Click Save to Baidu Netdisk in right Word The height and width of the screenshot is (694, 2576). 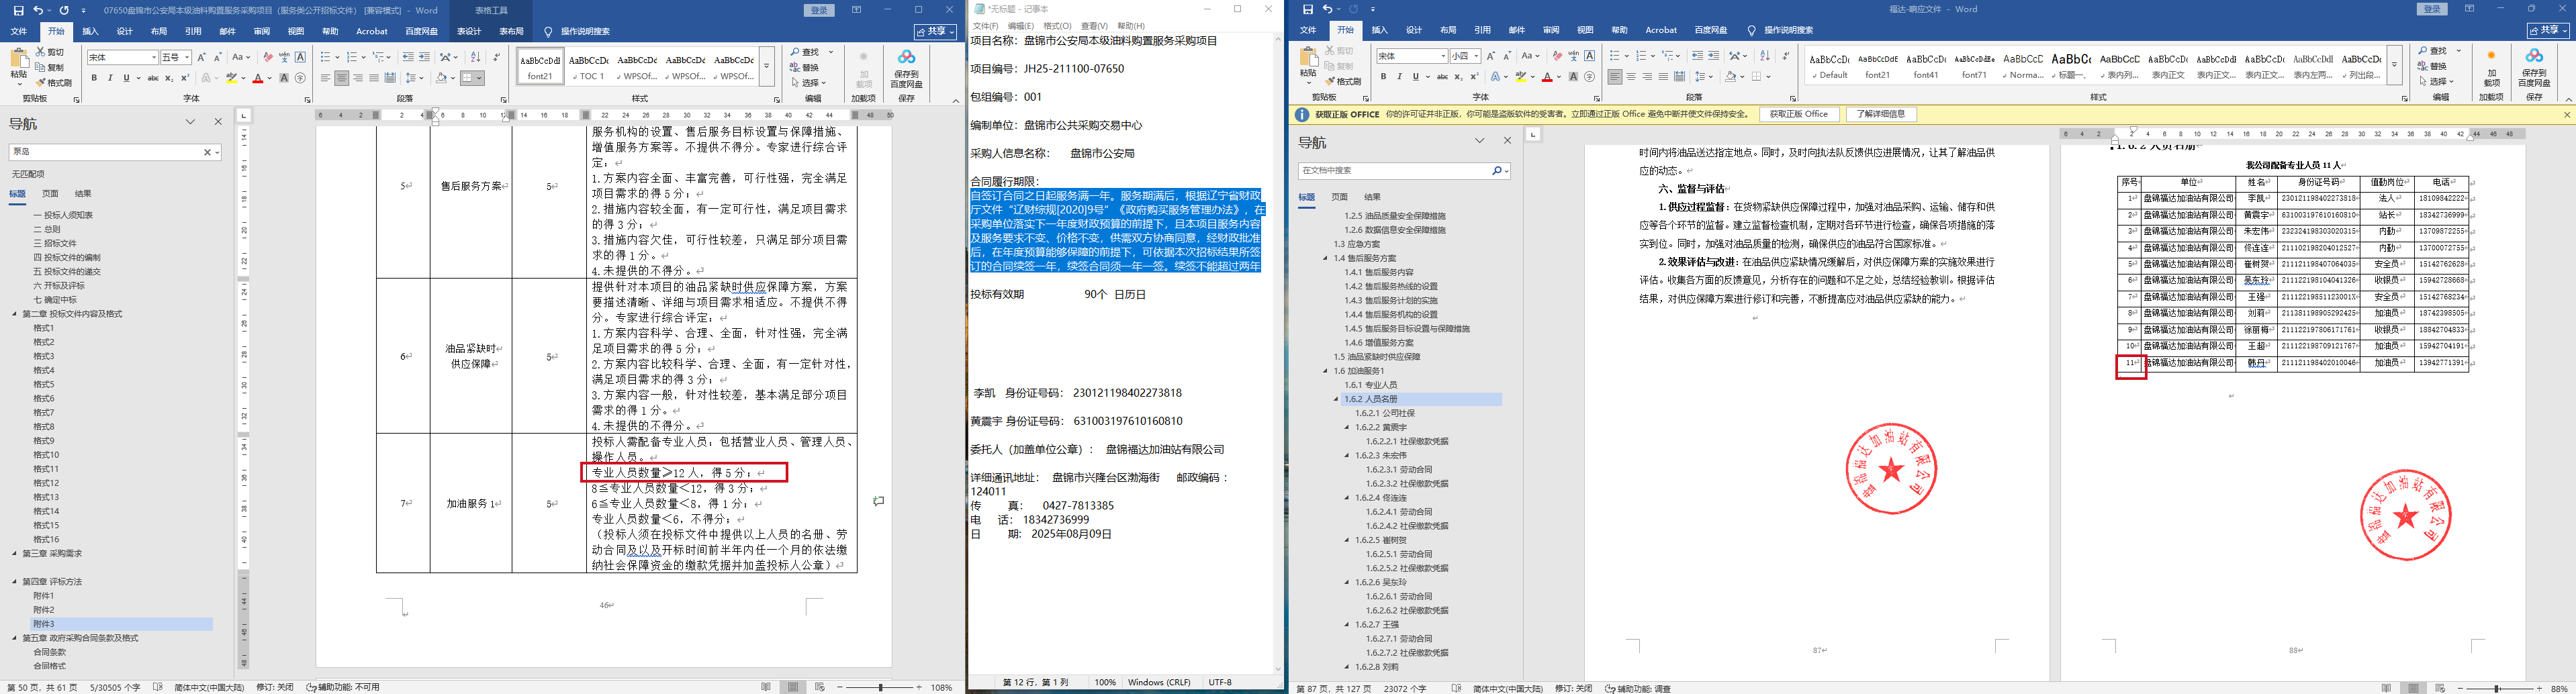(x=2534, y=67)
